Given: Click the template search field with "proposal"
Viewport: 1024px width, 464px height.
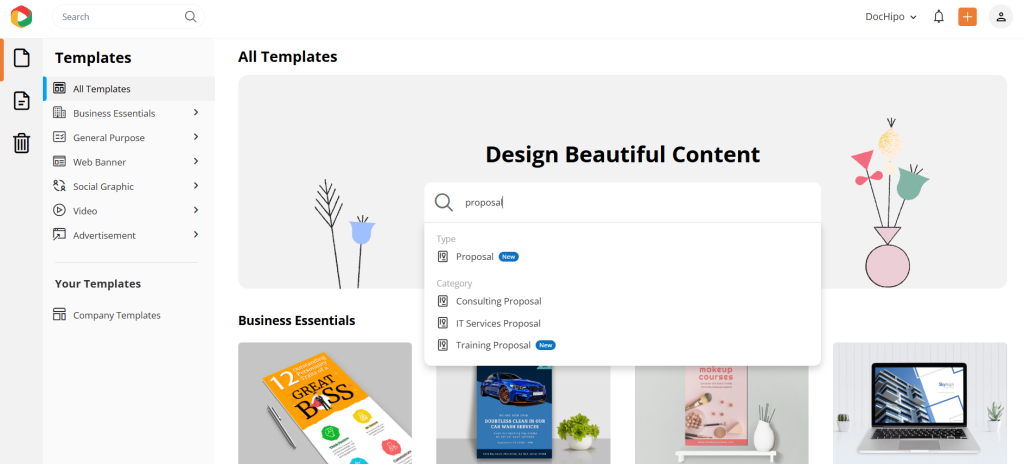Looking at the screenshot, I should pos(630,202).
